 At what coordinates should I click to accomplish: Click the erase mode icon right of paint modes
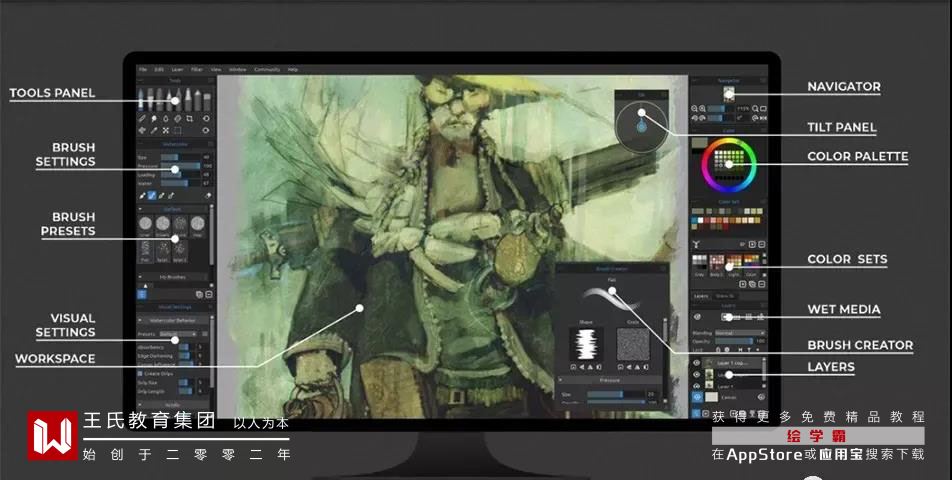tap(207, 195)
